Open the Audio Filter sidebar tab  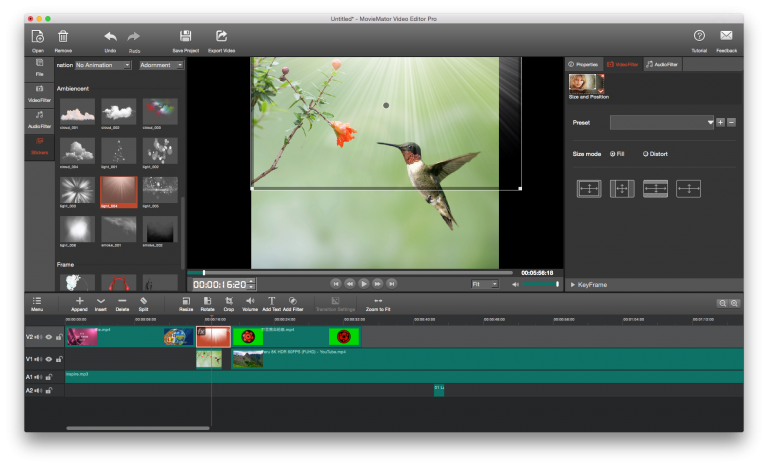[40, 120]
